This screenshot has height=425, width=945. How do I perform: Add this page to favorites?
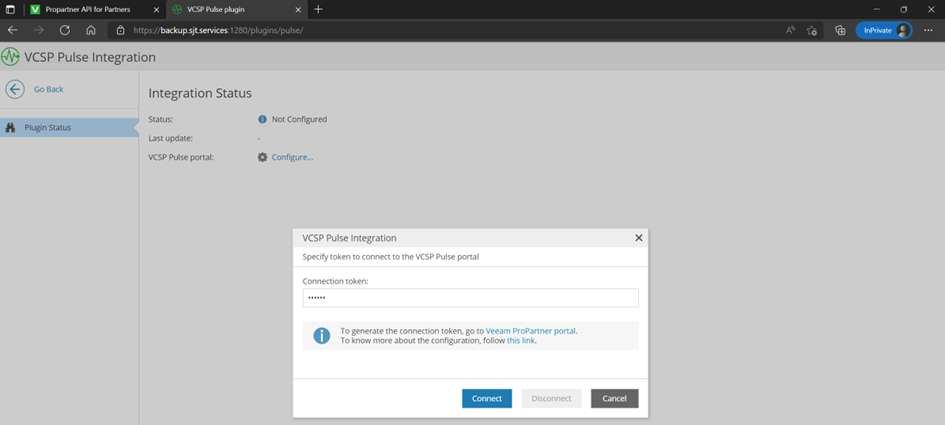point(812,30)
